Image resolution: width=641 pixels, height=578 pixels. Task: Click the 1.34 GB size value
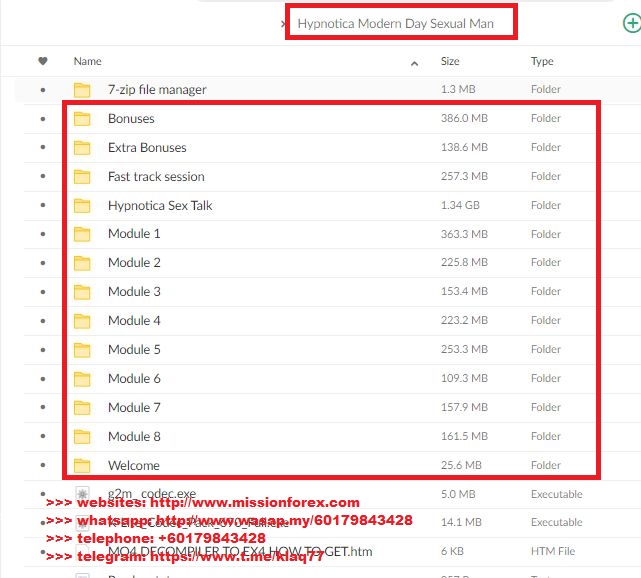click(460, 205)
